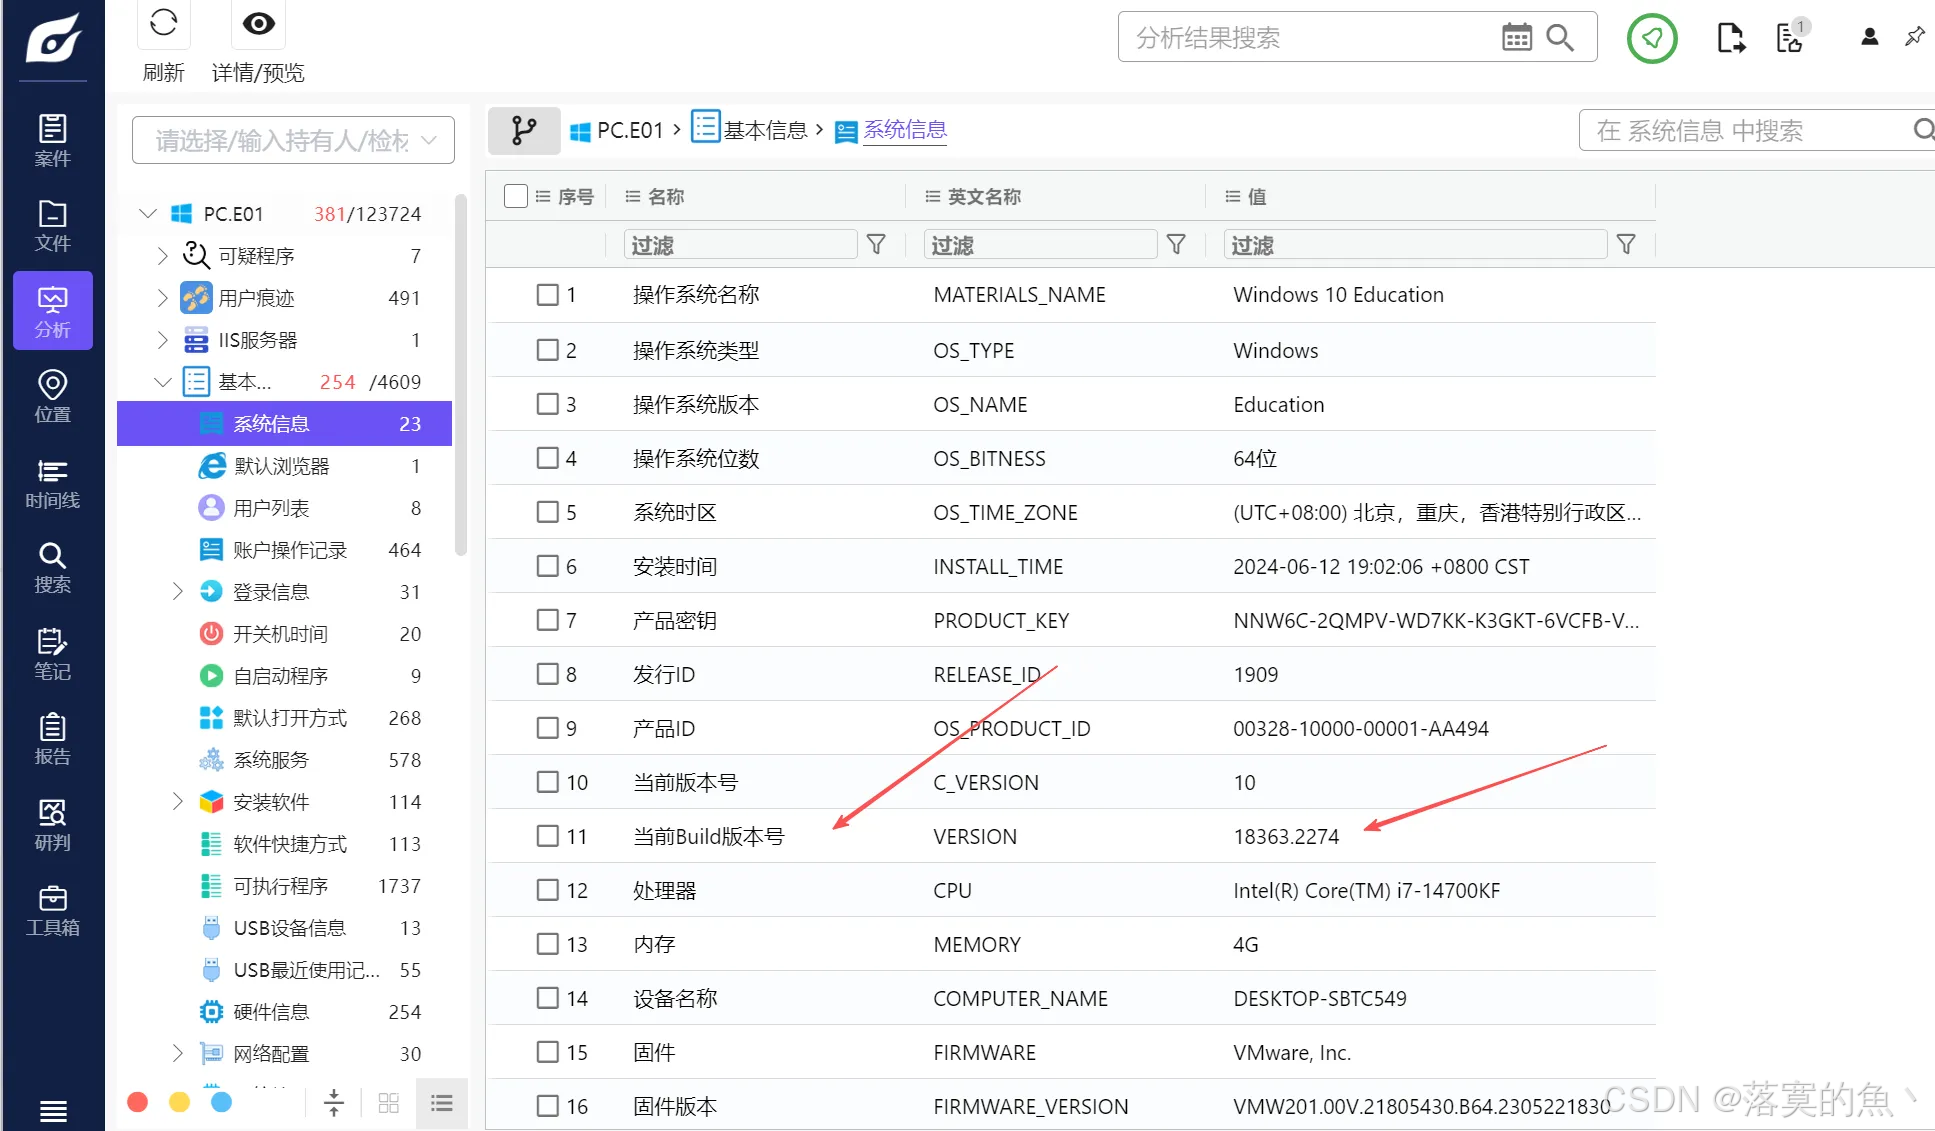
Task: Open the 研判 sidebar section
Action: point(53,825)
